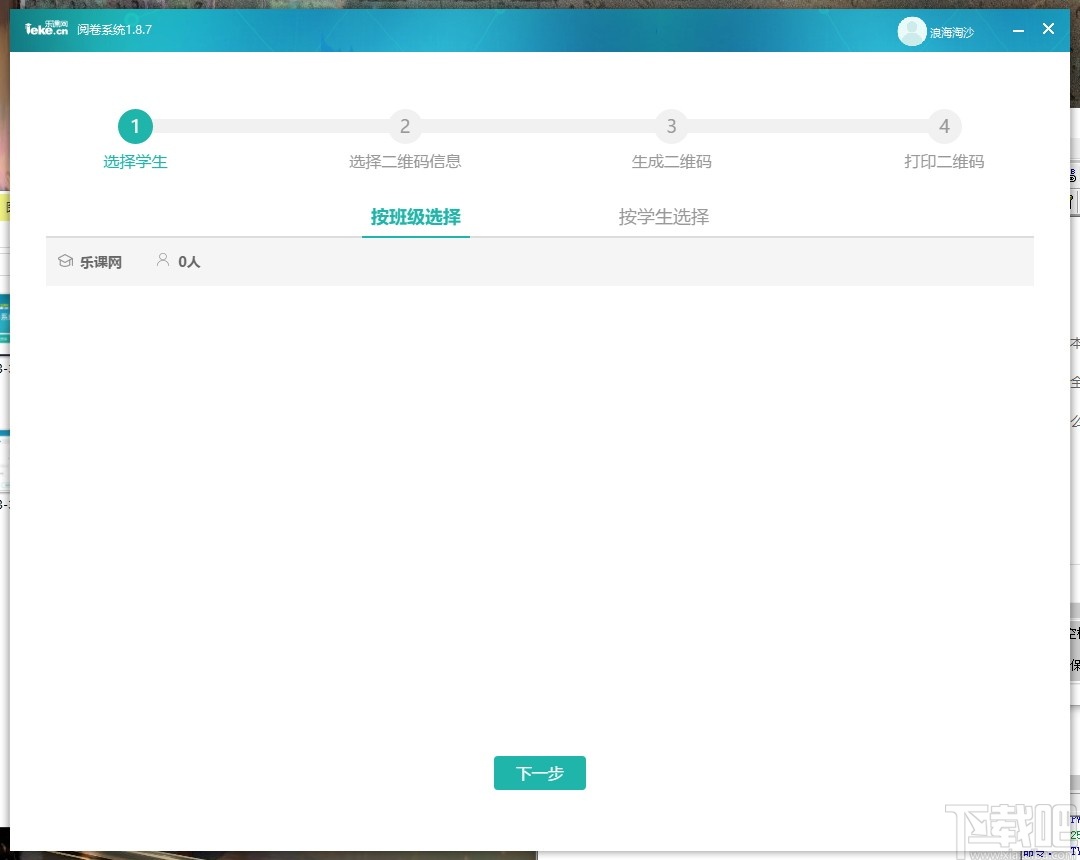Click the step 3 生成二维码 circle
Image resolution: width=1080 pixels, height=860 pixels.
[670, 126]
